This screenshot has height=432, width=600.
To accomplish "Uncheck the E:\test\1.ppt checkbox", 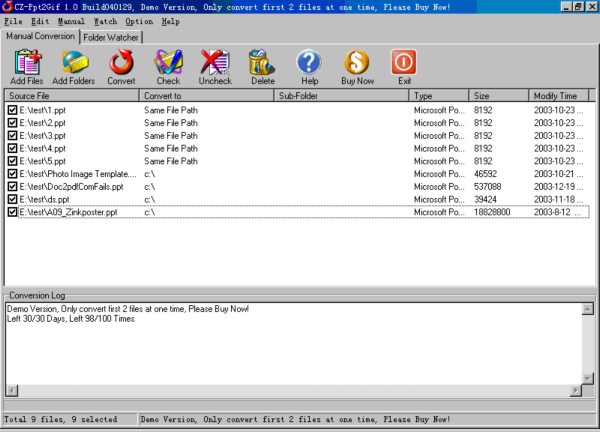I will click(12, 109).
